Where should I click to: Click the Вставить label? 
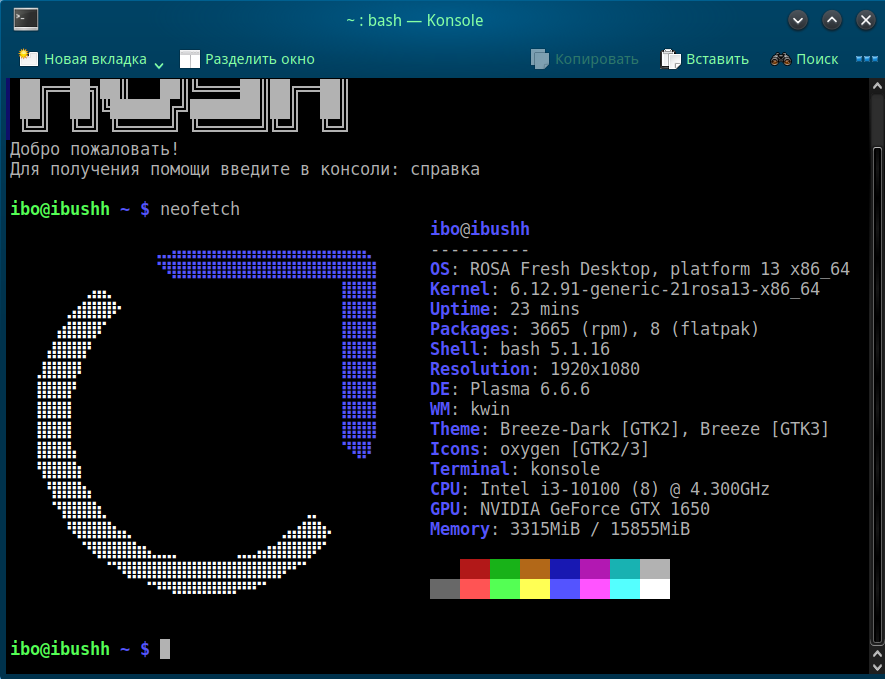point(717,59)
